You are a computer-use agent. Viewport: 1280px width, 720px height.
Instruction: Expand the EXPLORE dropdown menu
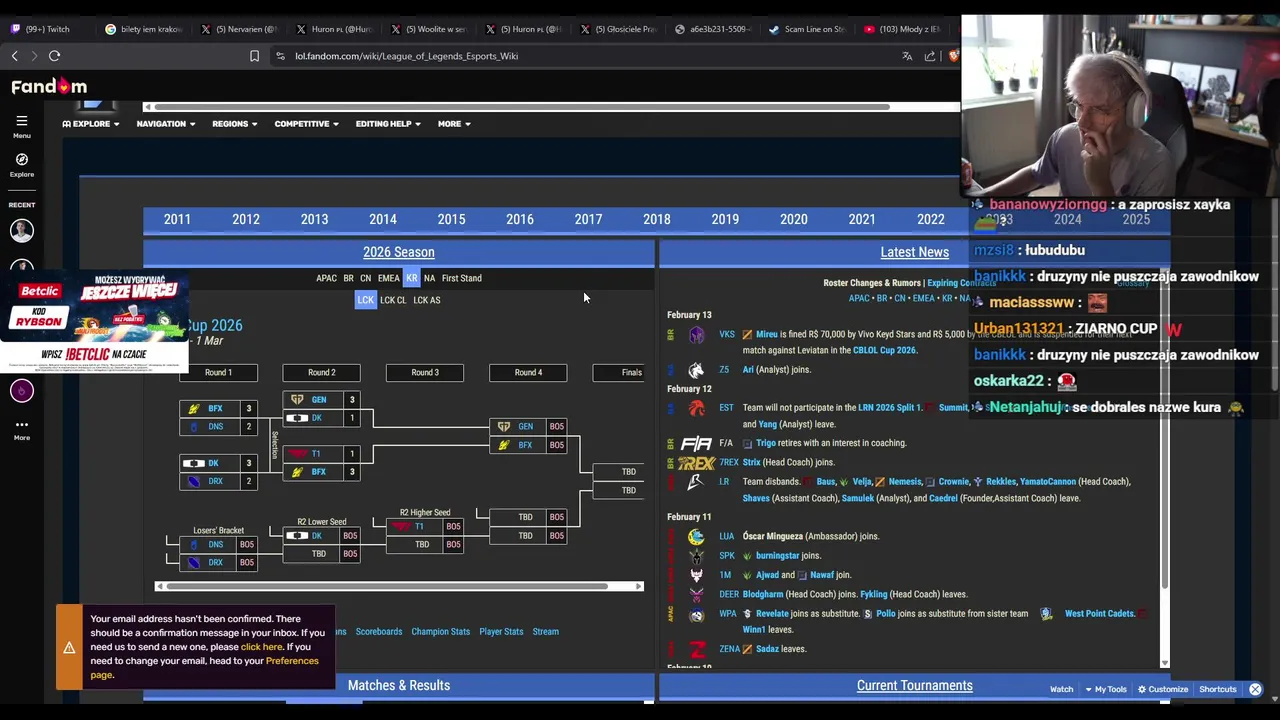point(91,124)
